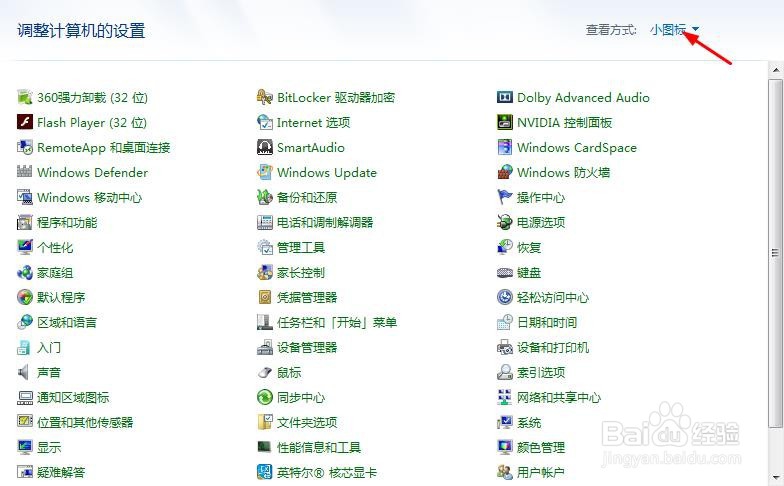
Task: Open the 管理工具 link
Action: click(x=301, y=248)
